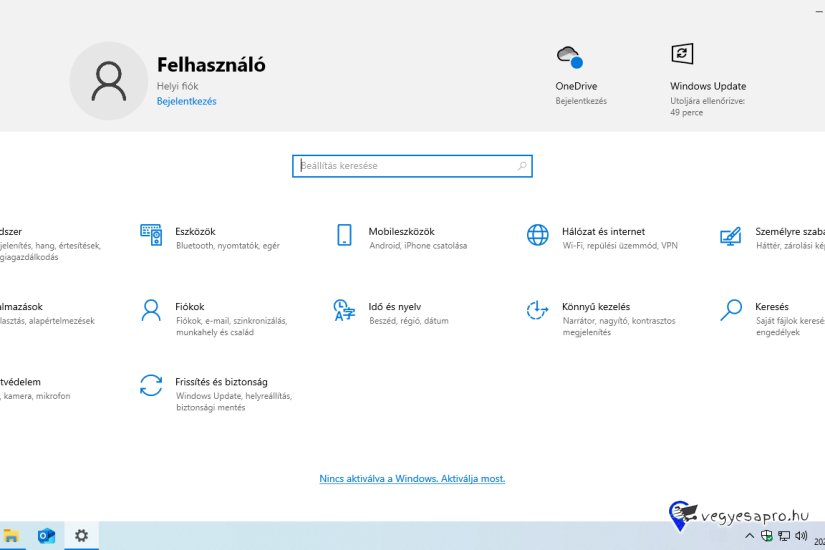The width and height of the screenshot is (825, 550).
Task: Open Eszközök (Devices) settings
Action: point(196,232)
